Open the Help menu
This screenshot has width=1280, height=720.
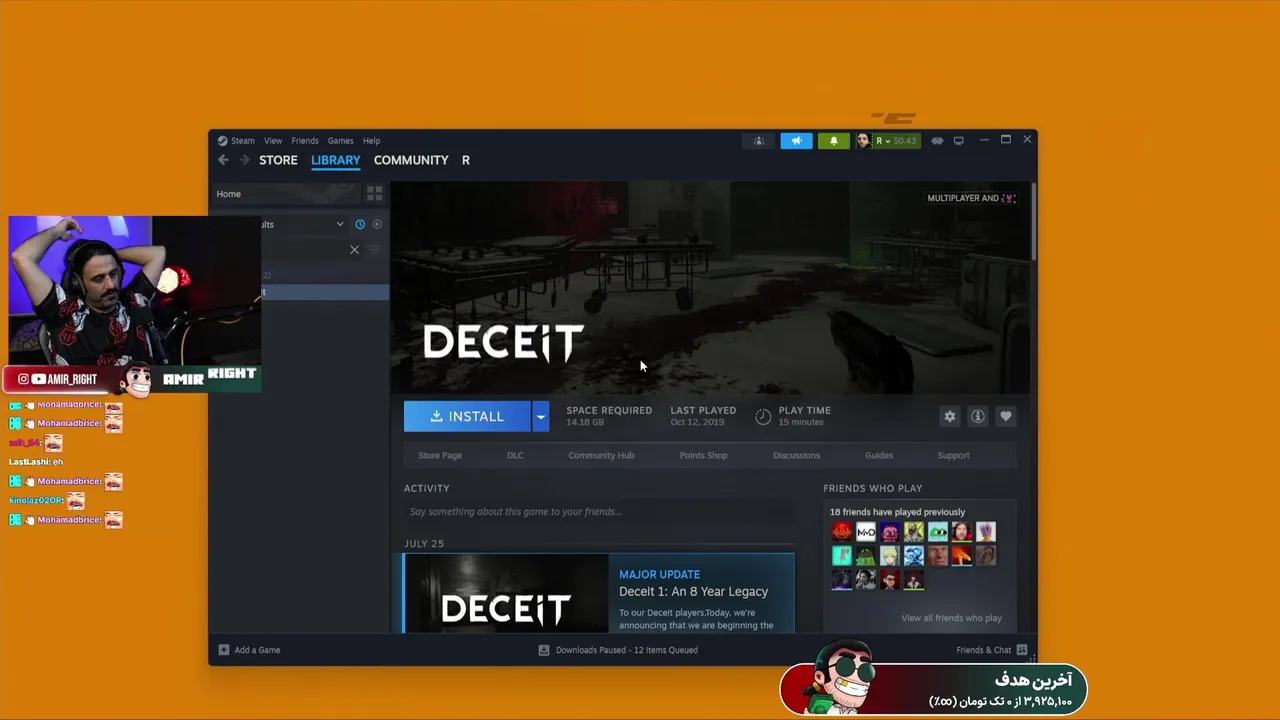(371, 141)
